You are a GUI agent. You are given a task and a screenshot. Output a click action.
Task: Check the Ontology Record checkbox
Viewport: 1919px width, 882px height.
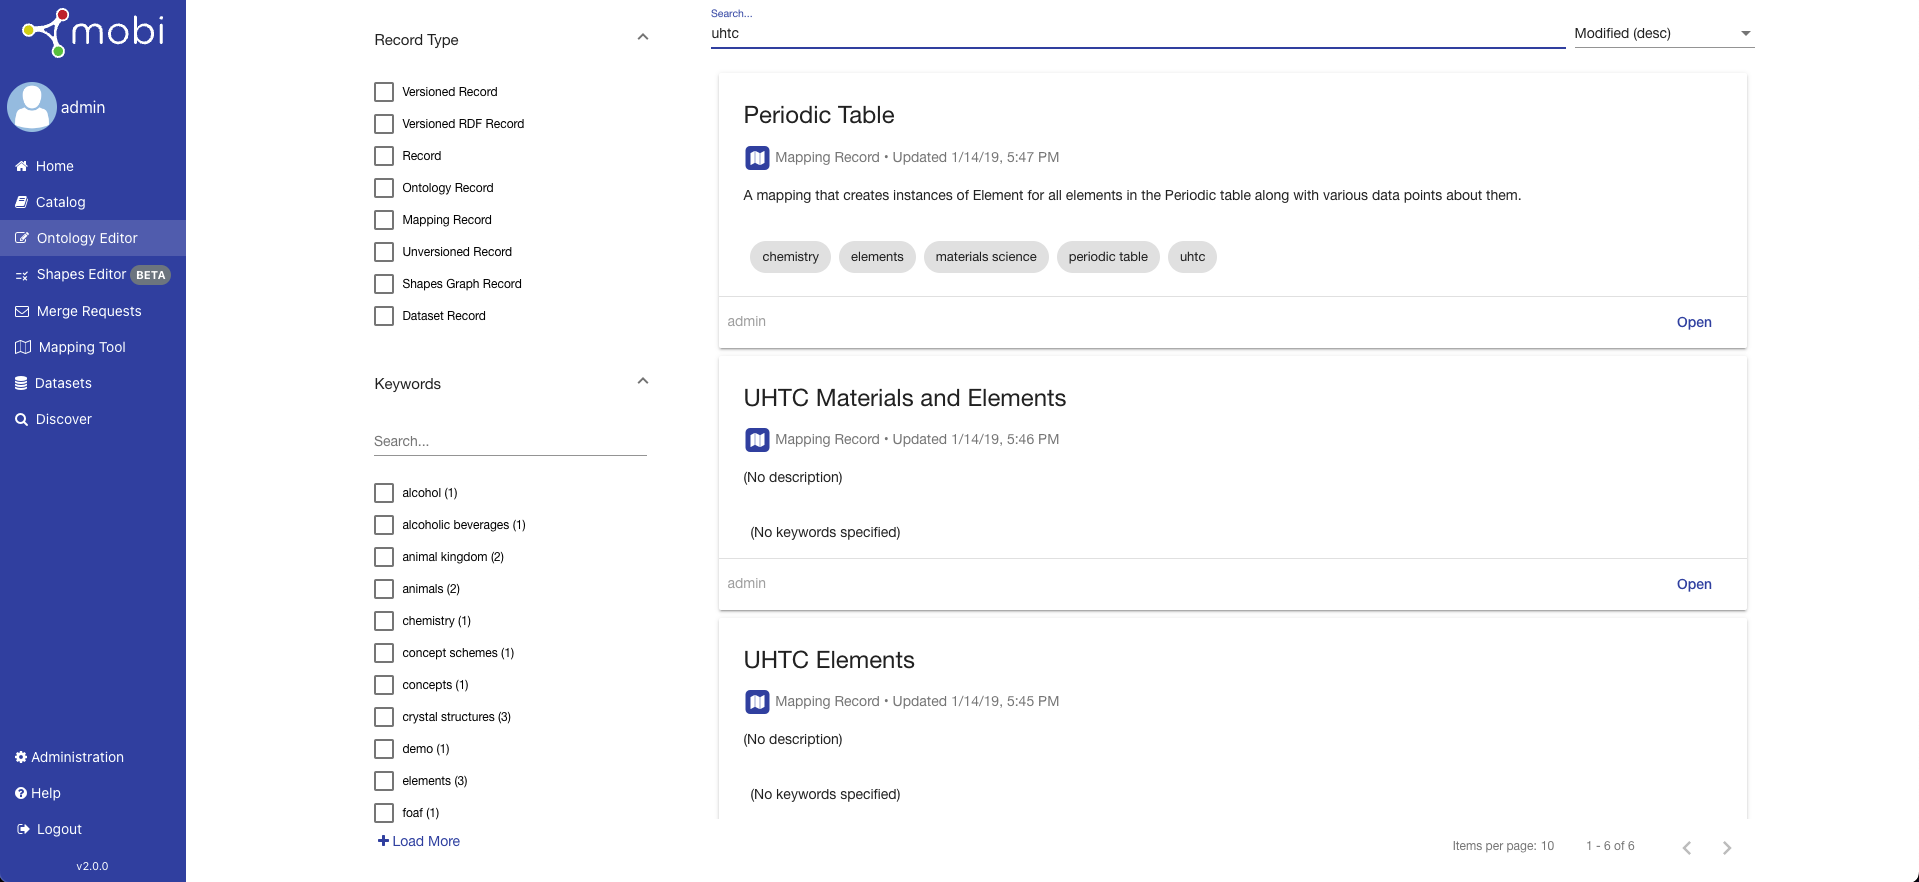point(384,188)
